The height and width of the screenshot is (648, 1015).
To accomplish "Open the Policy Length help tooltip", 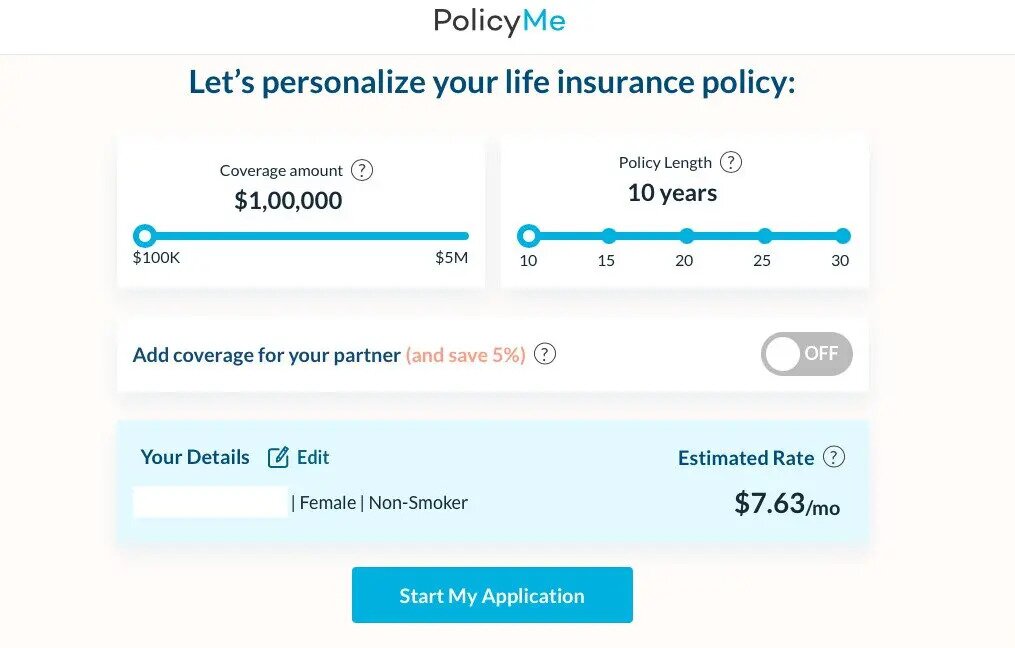I will tap(730, 162).
